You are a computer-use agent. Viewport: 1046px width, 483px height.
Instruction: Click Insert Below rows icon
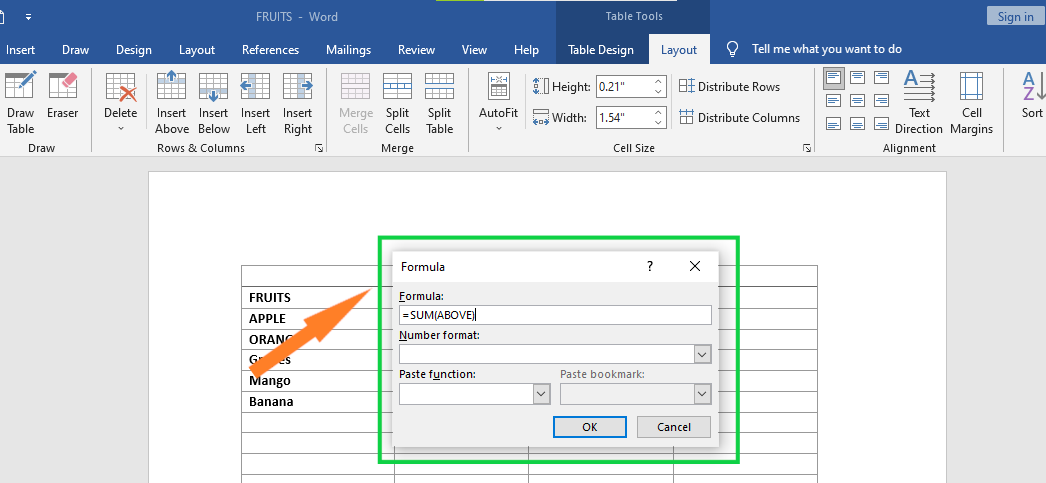[214, 103]
